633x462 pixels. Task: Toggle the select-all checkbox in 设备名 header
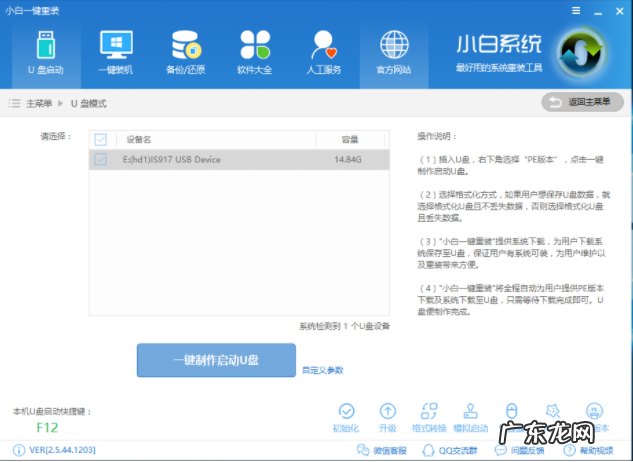point(101,140)
